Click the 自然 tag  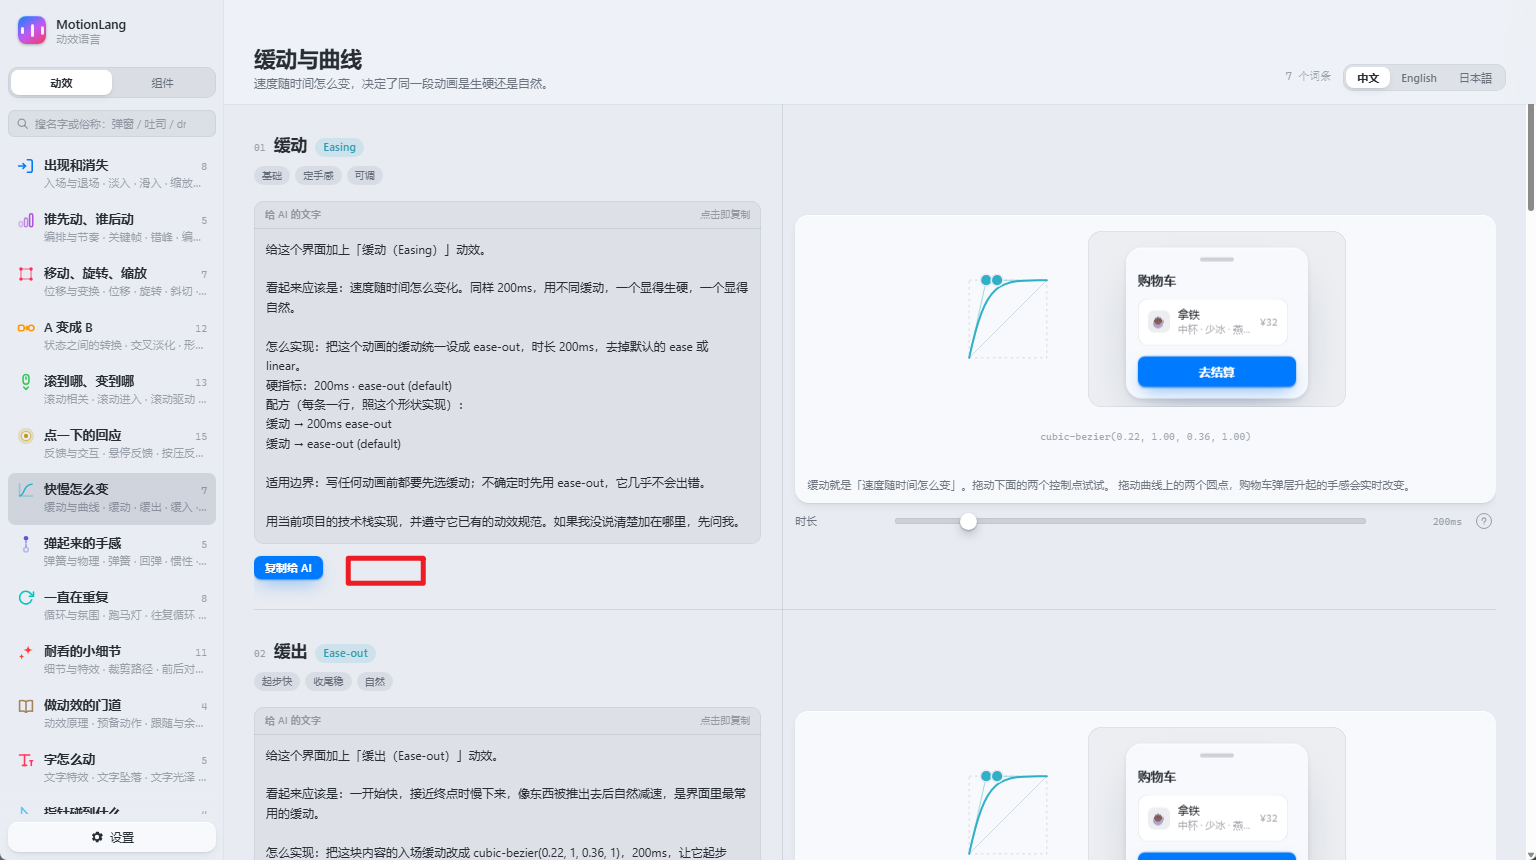pos(375,682)
